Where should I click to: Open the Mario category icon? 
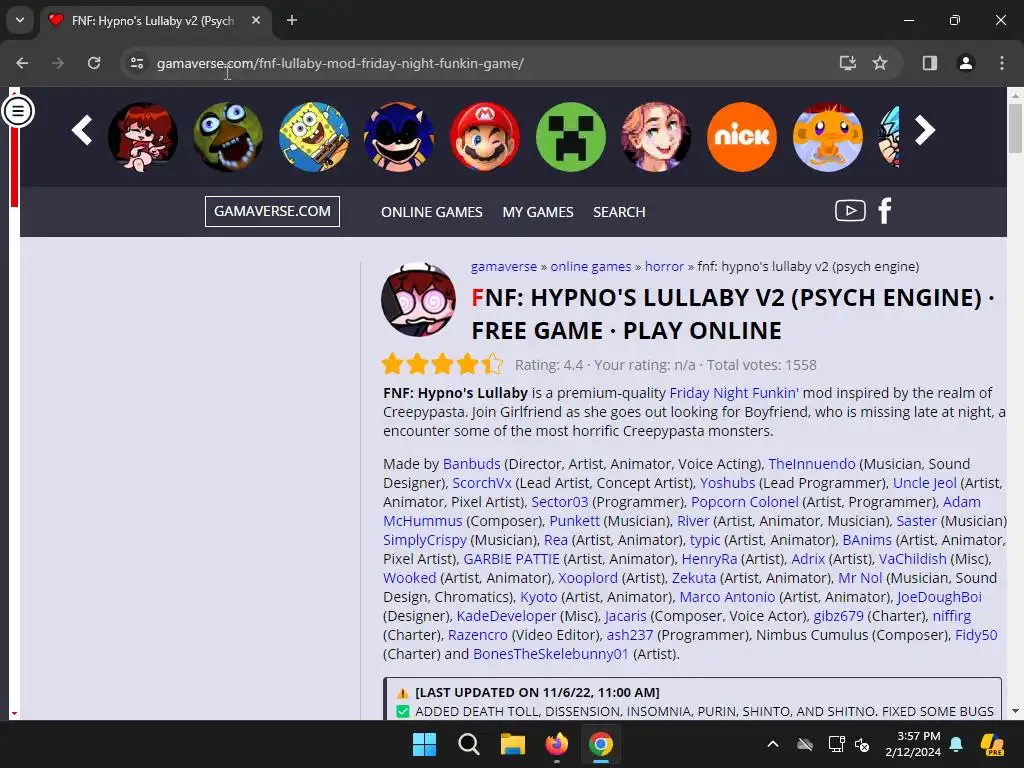click(x=485, y=136)
